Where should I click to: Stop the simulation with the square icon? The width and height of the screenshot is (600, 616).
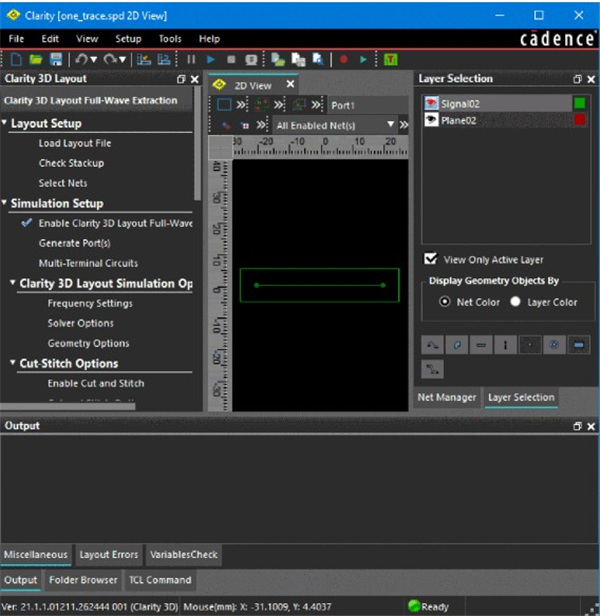(231, 60)
